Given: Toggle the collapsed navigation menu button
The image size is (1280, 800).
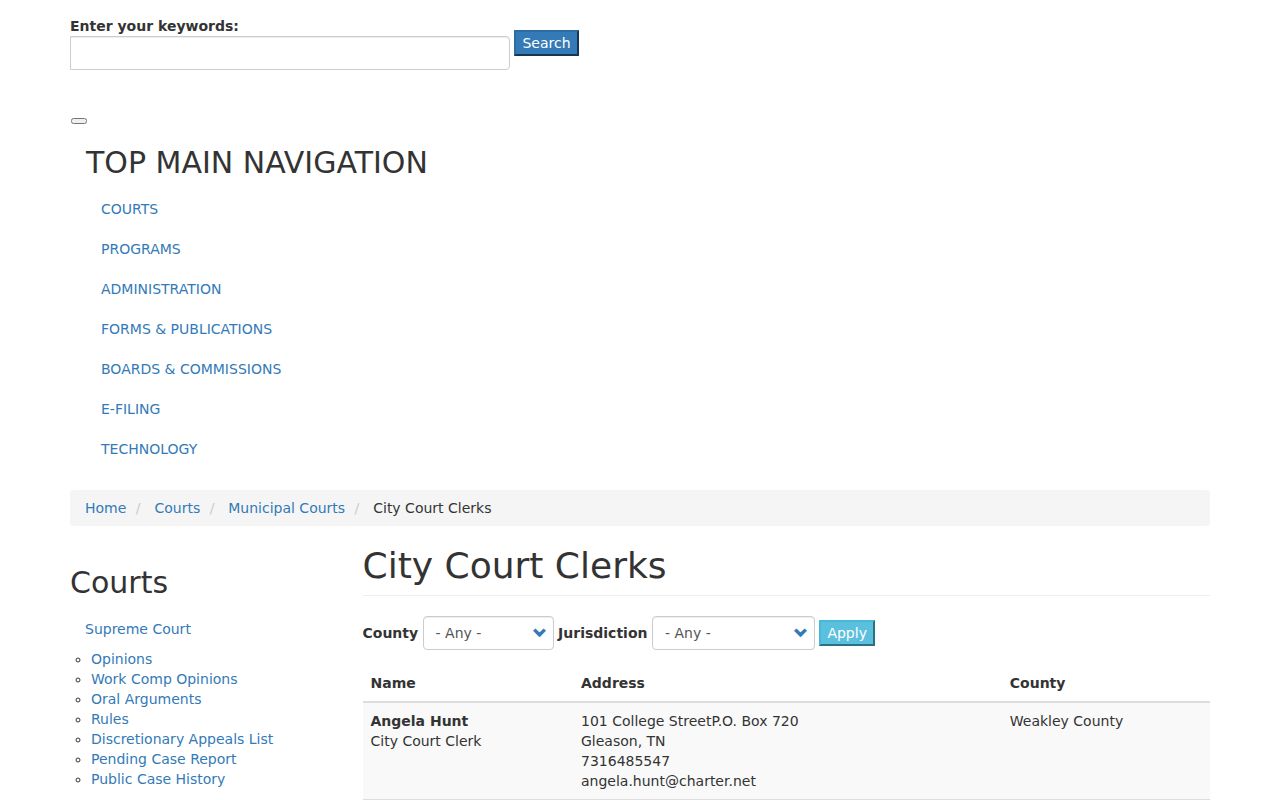Looking at the screenshot, I should tap(79, 121).
